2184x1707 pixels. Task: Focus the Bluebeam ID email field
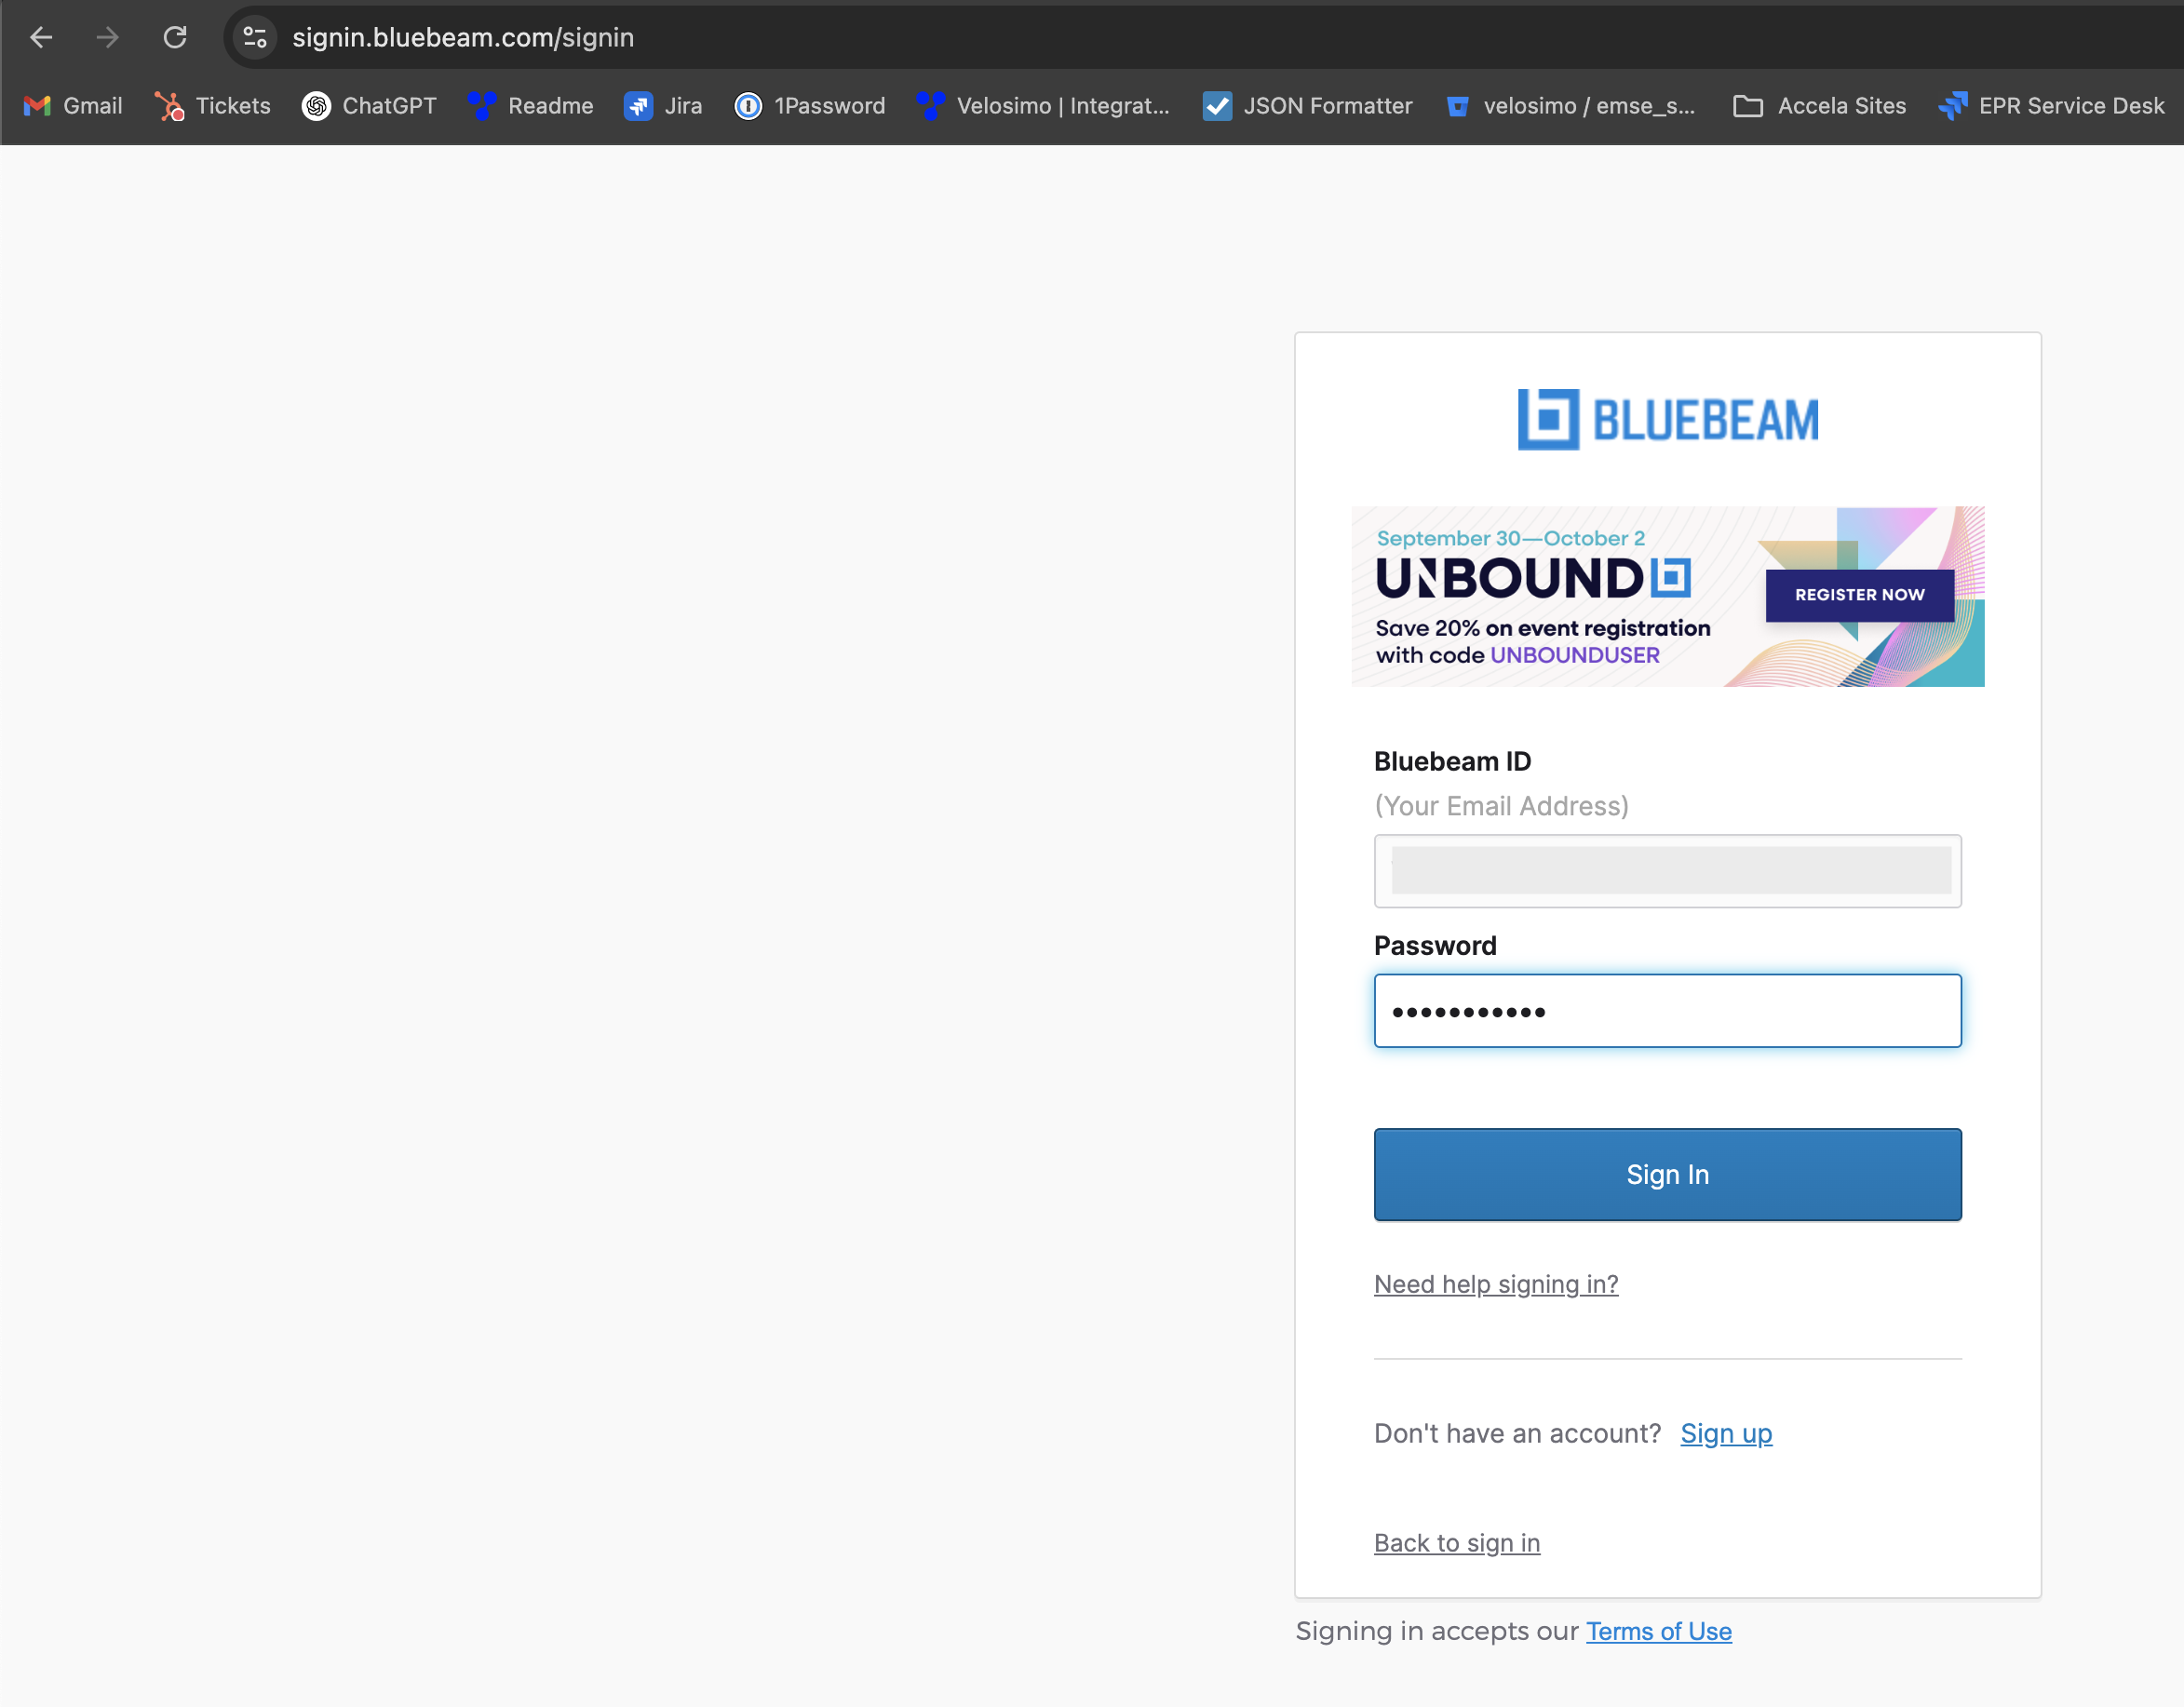point(1668,871)
